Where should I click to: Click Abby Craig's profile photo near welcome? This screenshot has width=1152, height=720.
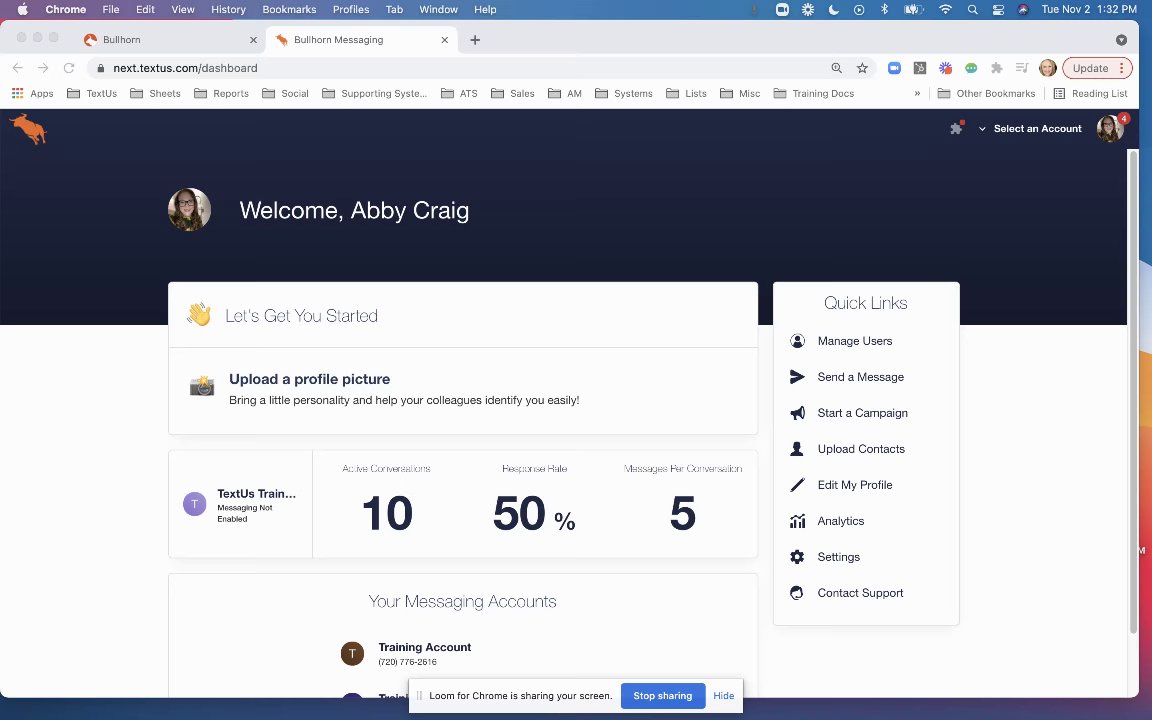point(190,209)
